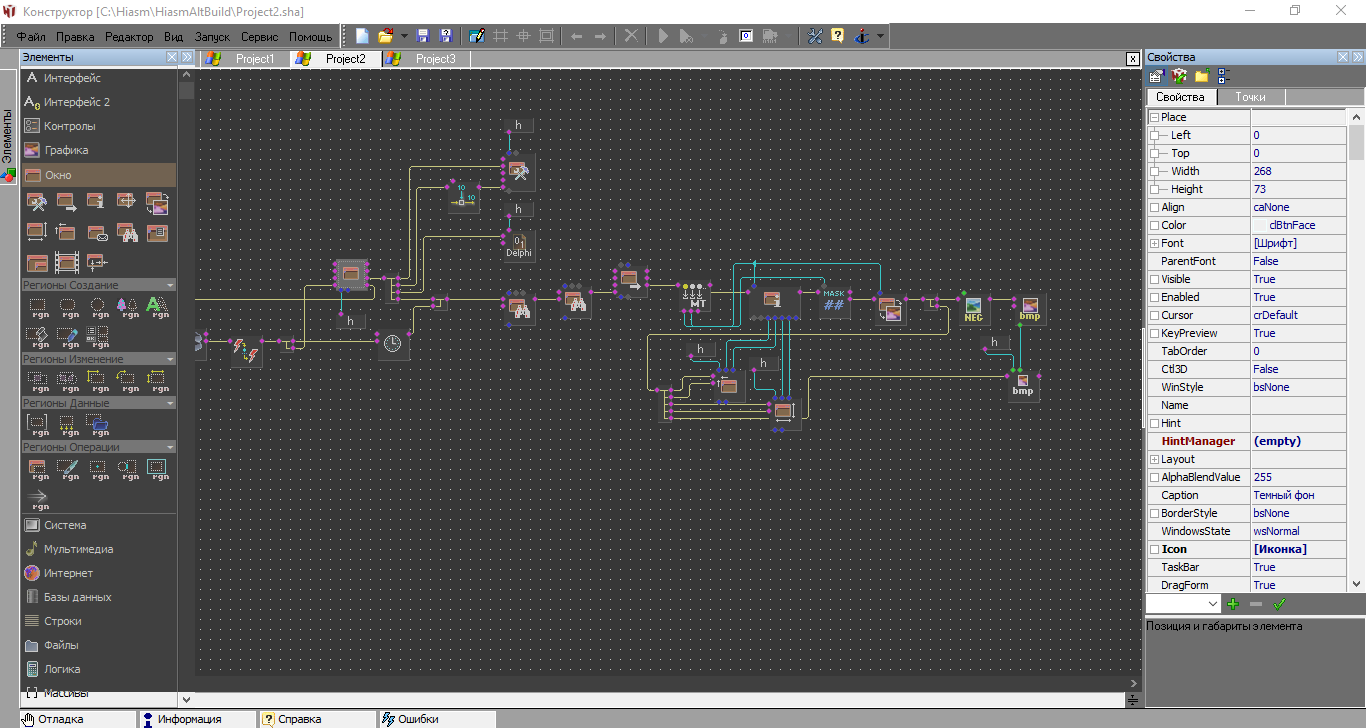Screen dimensions: 1366x728
Task: Toggle the Cursor property checkbox
Action: 1154,315
